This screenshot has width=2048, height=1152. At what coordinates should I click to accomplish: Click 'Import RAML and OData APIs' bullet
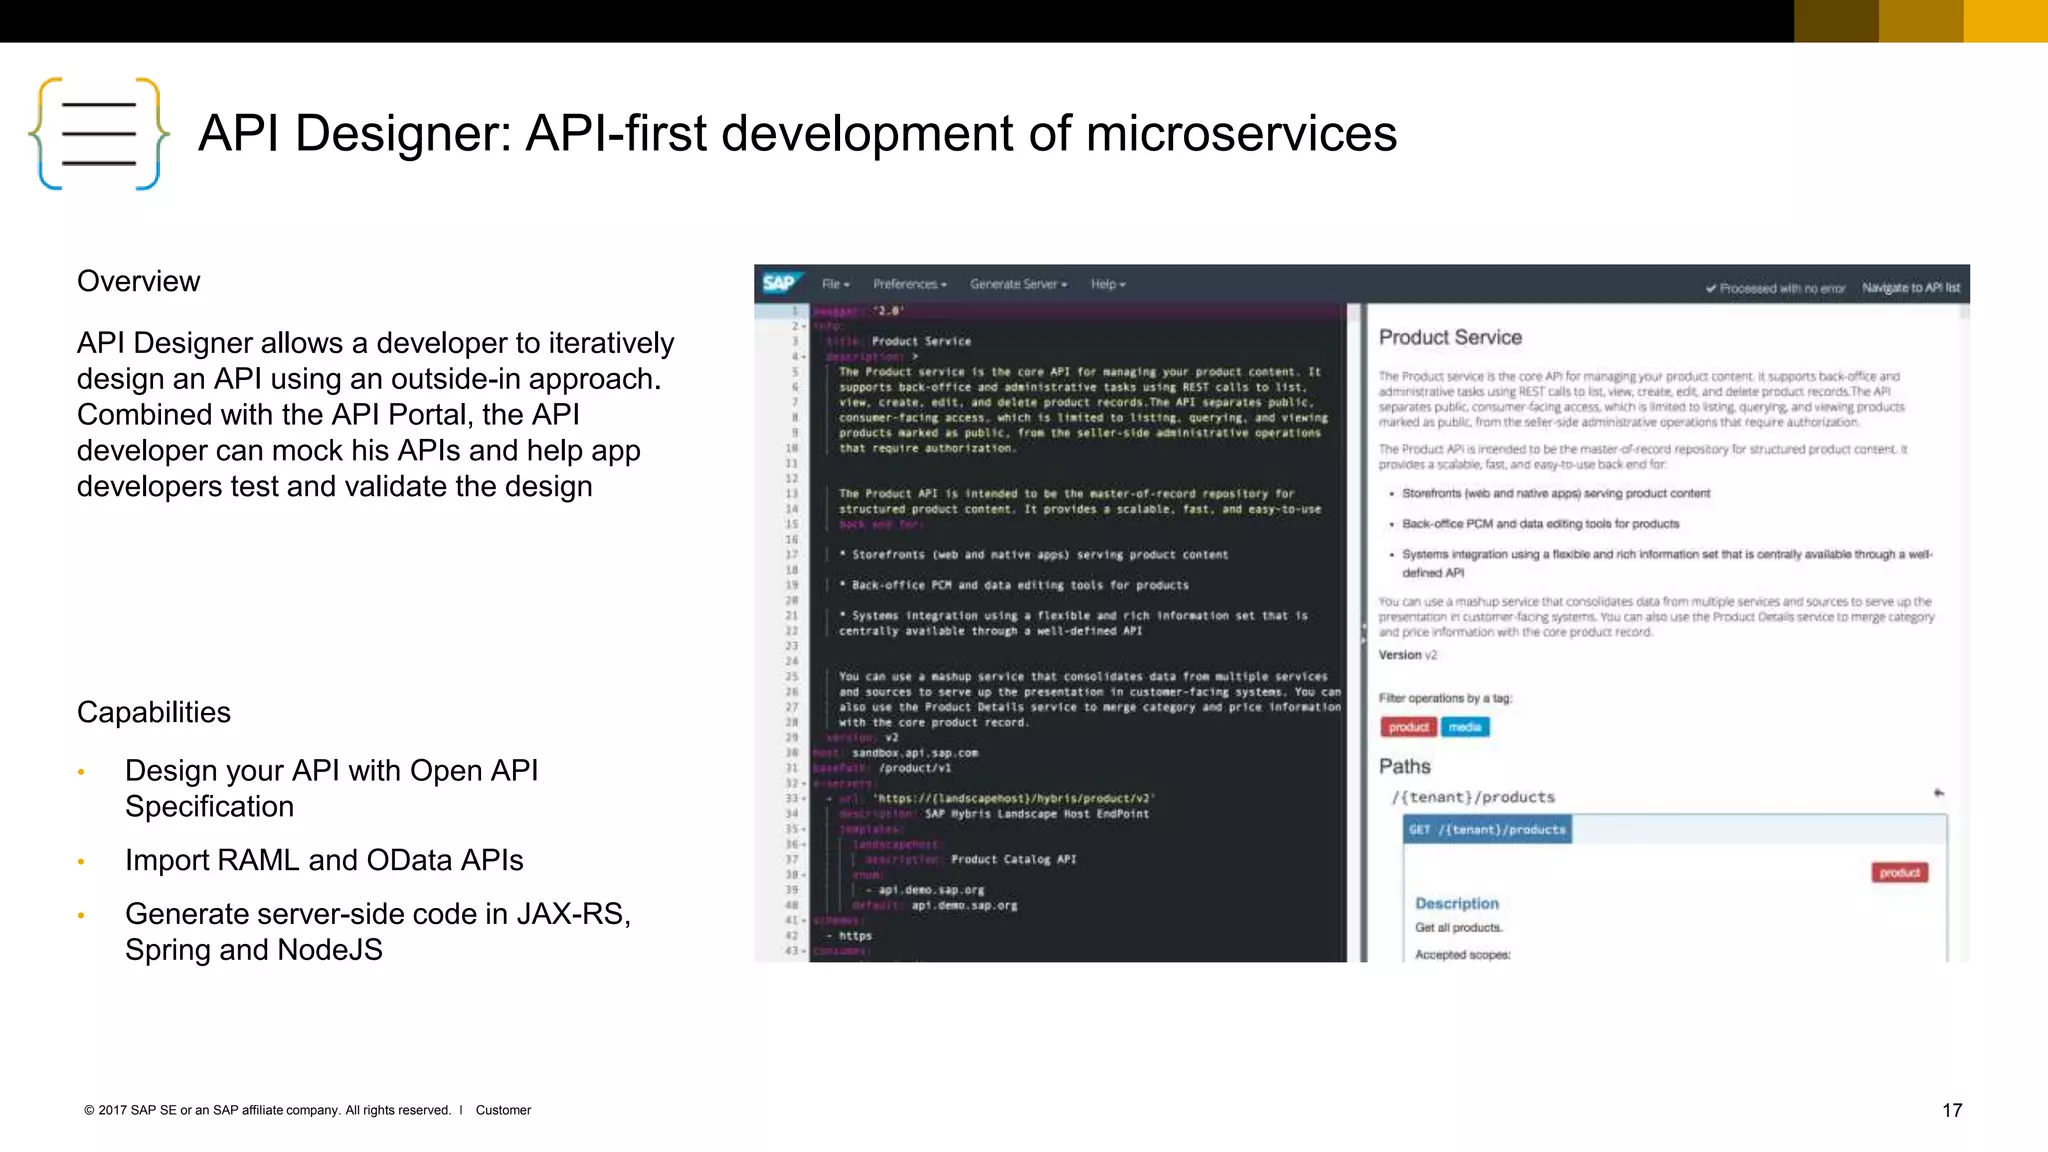point(324,860)
